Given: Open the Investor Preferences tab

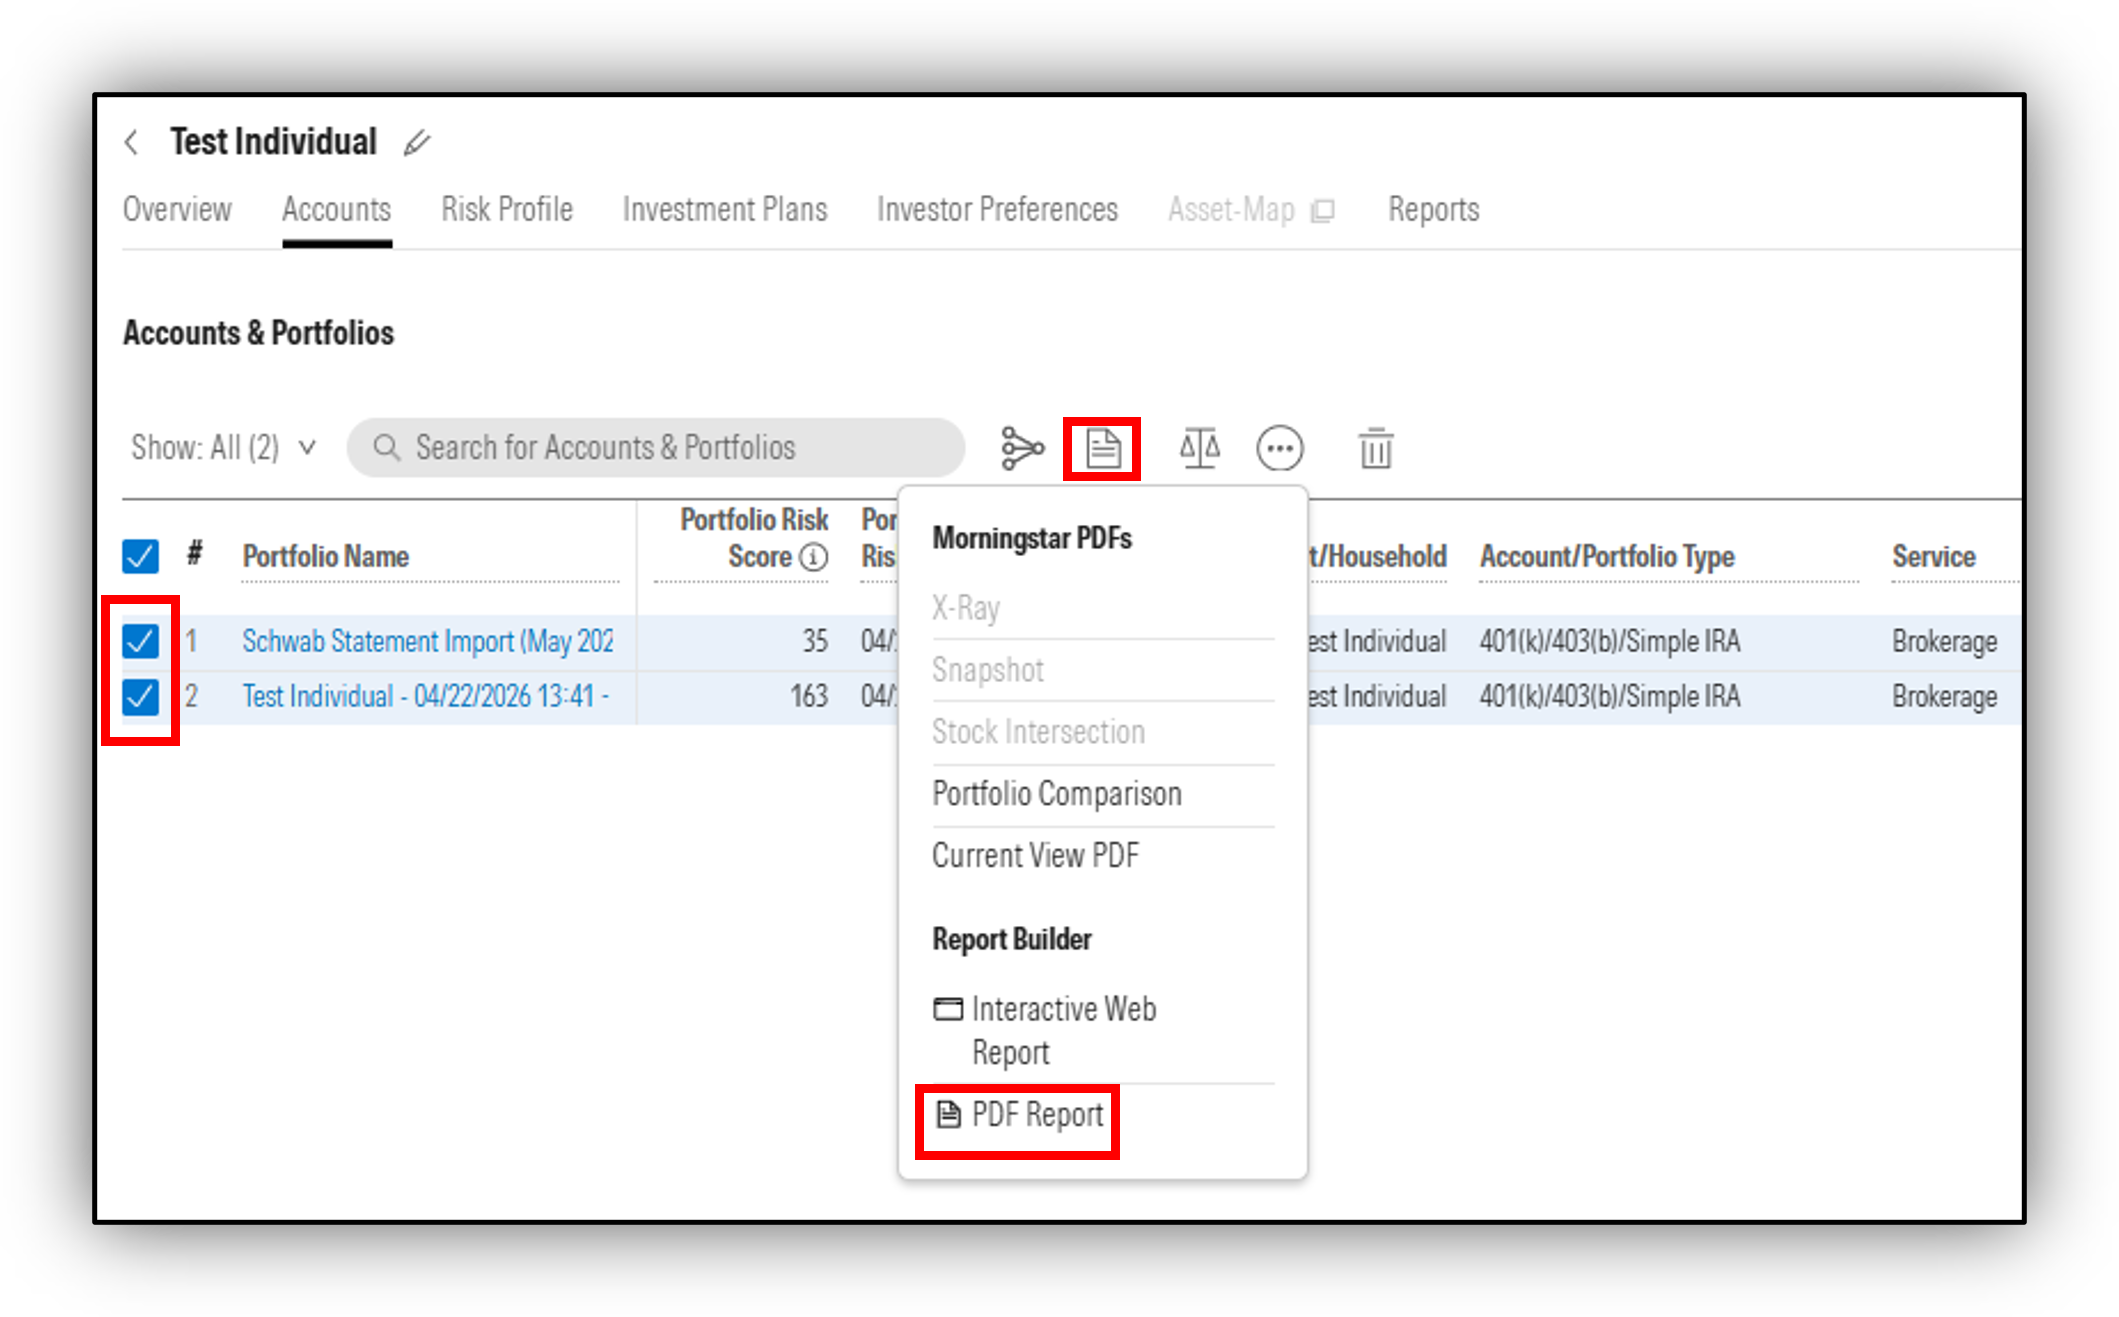Looking at the screenshot, I should (997, 209).
